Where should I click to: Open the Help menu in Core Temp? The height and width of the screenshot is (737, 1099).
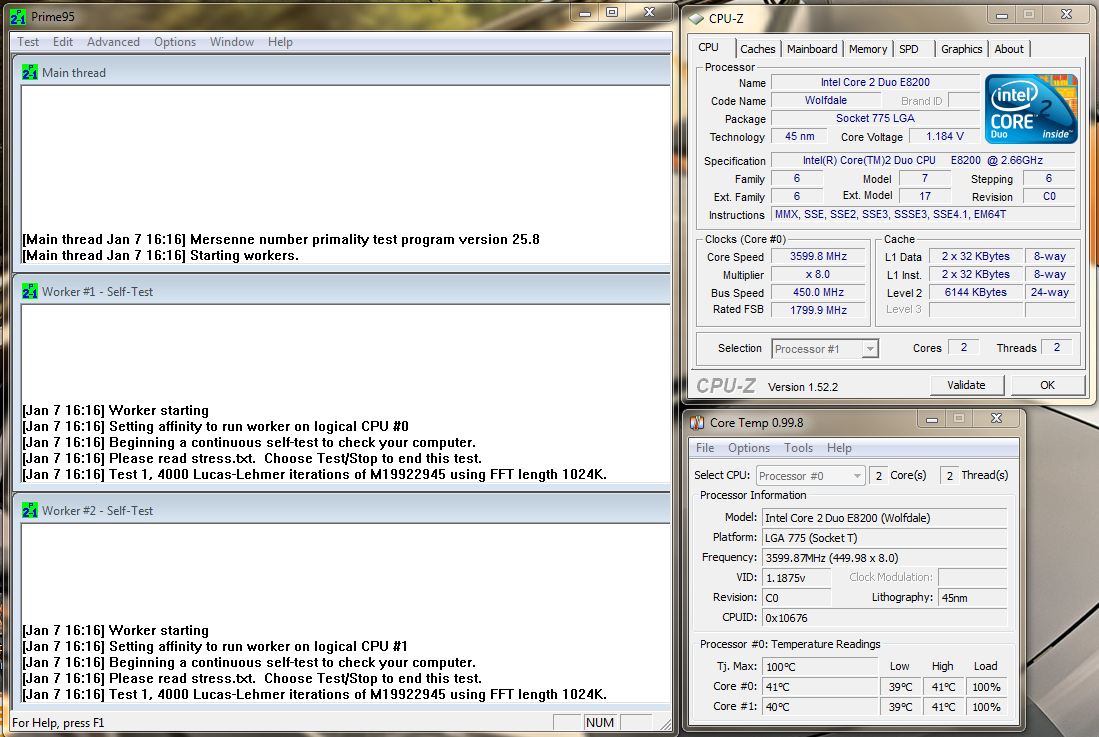click(x=839, y=448)
